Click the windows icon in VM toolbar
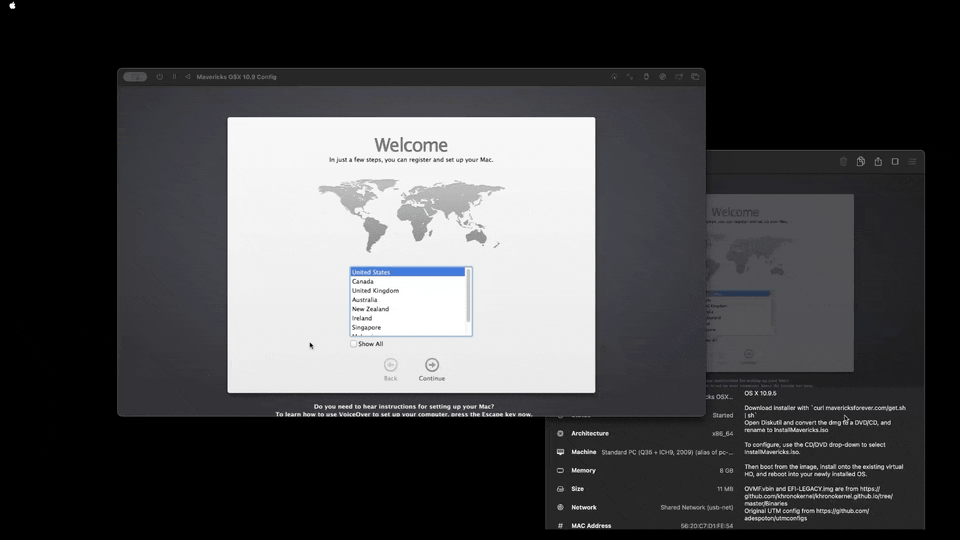The width and height of the screenshot is (960, 540). (695, 77)
